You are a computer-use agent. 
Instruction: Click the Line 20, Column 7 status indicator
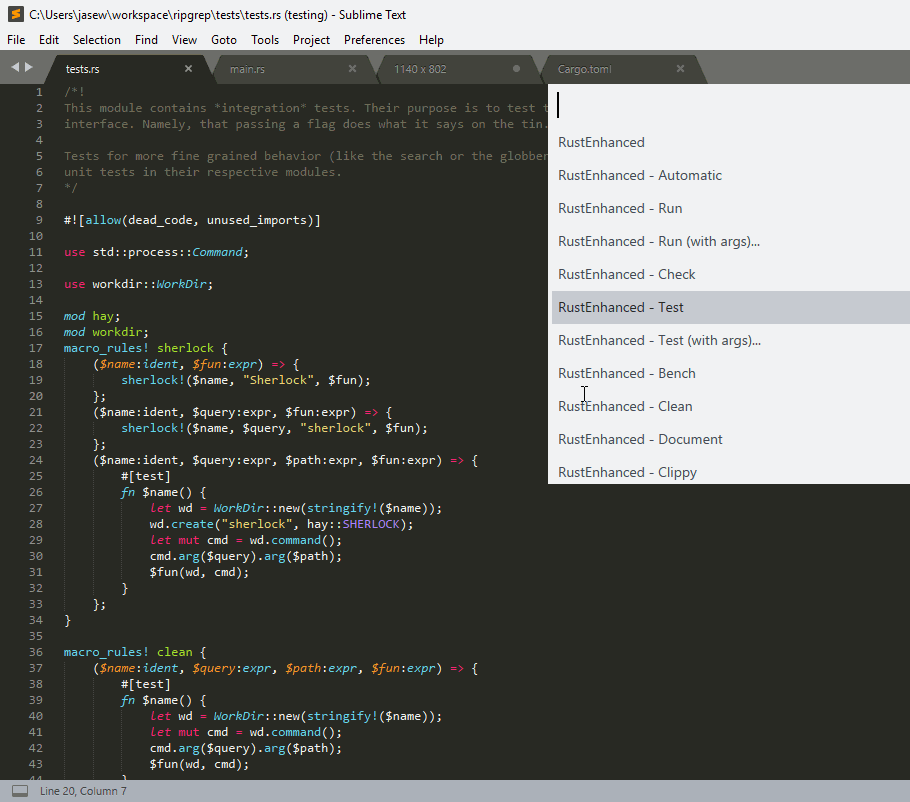click(81, 790)
